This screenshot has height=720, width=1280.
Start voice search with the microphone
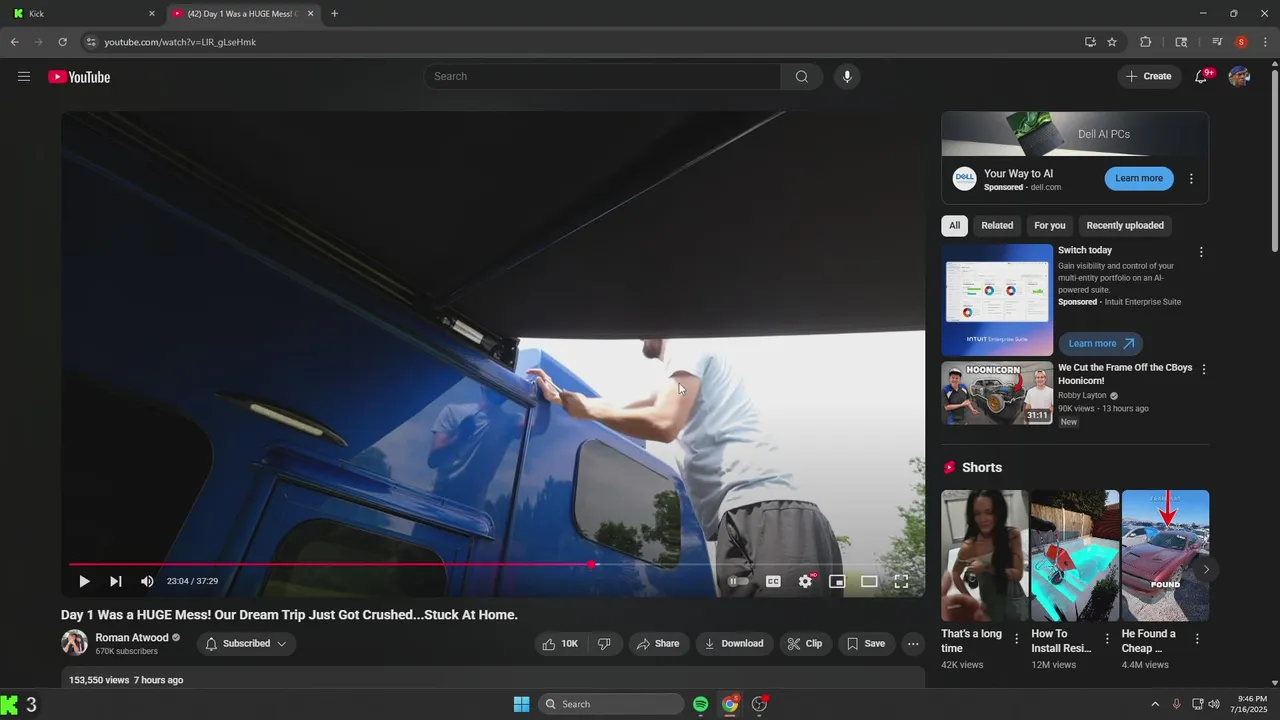pyautogui.click(x=847, y=77)
